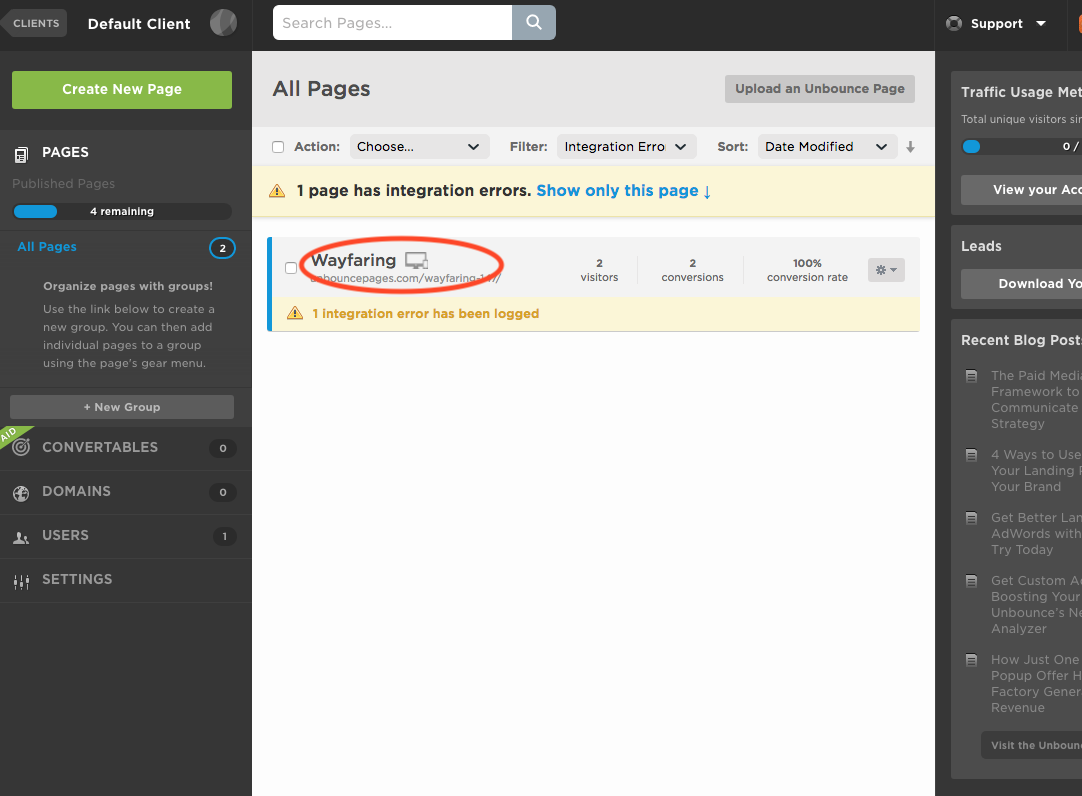Image resolution: width=1082 pixels, height=796 pixels.
Task: Expand the Support dropdown arrow
Action: coord(1041,23)
